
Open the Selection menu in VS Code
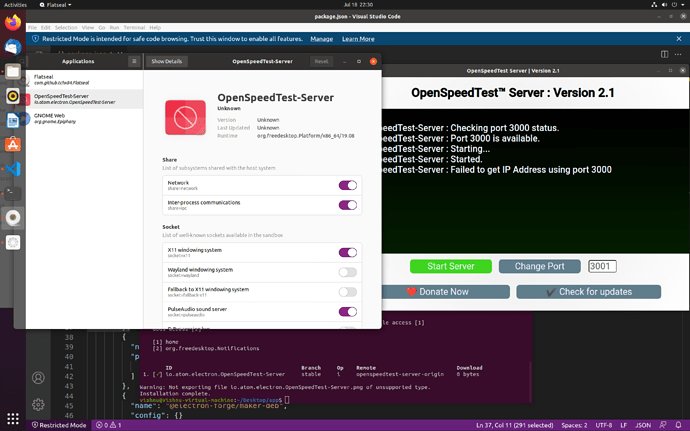tap(66, 27)
